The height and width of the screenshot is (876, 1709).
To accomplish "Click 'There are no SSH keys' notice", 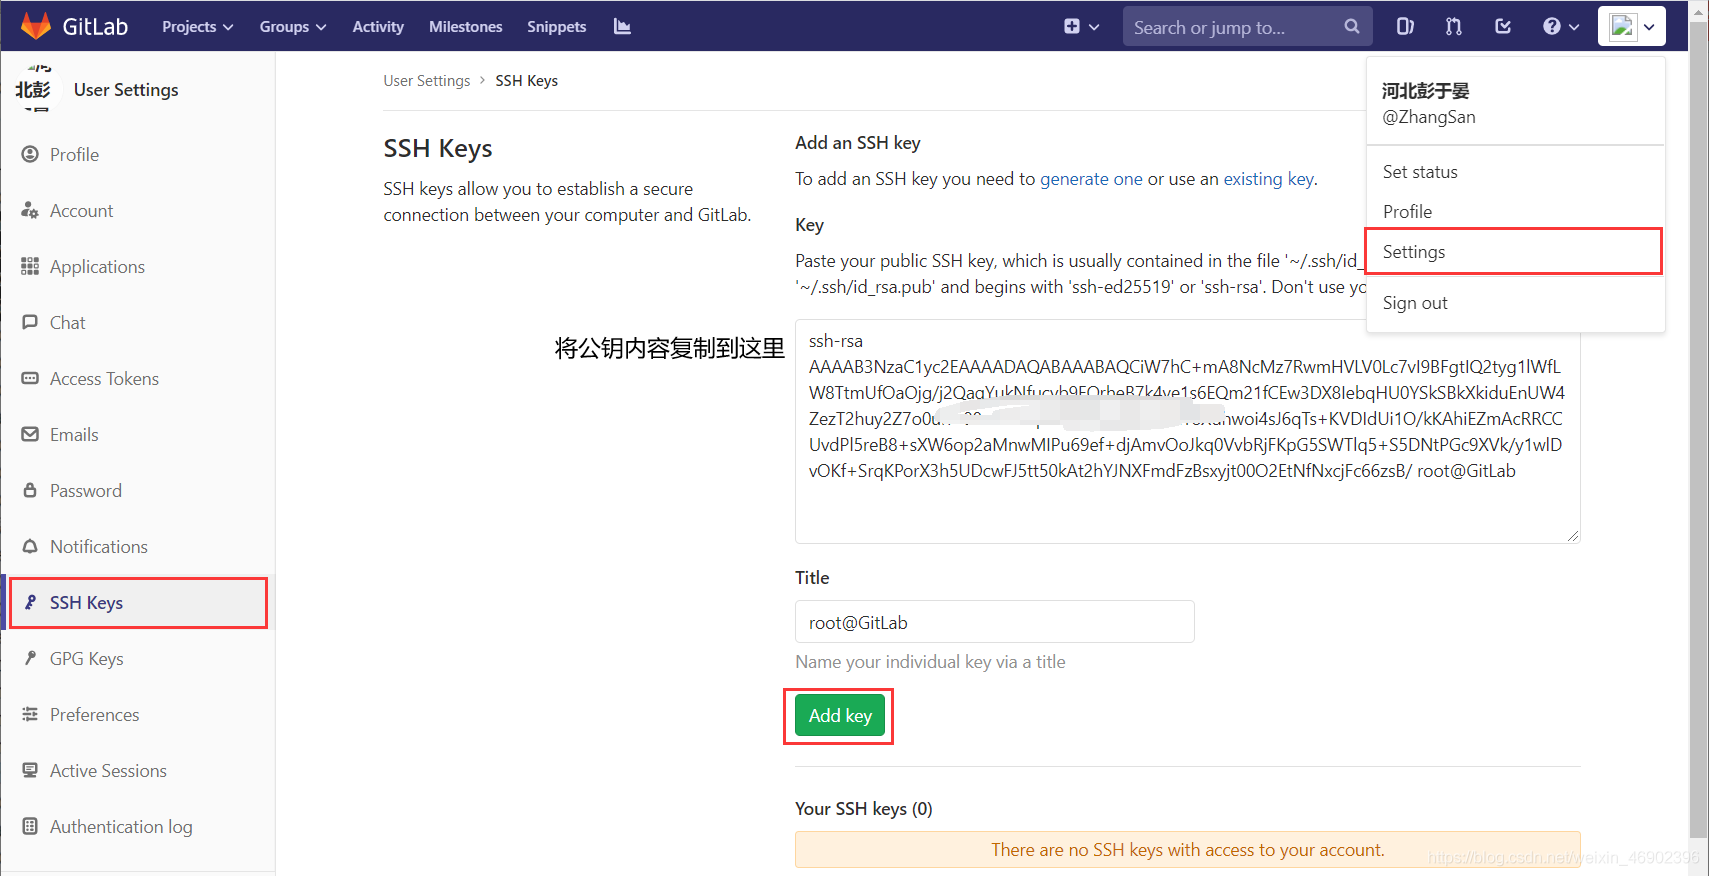I will [1187, 850].
